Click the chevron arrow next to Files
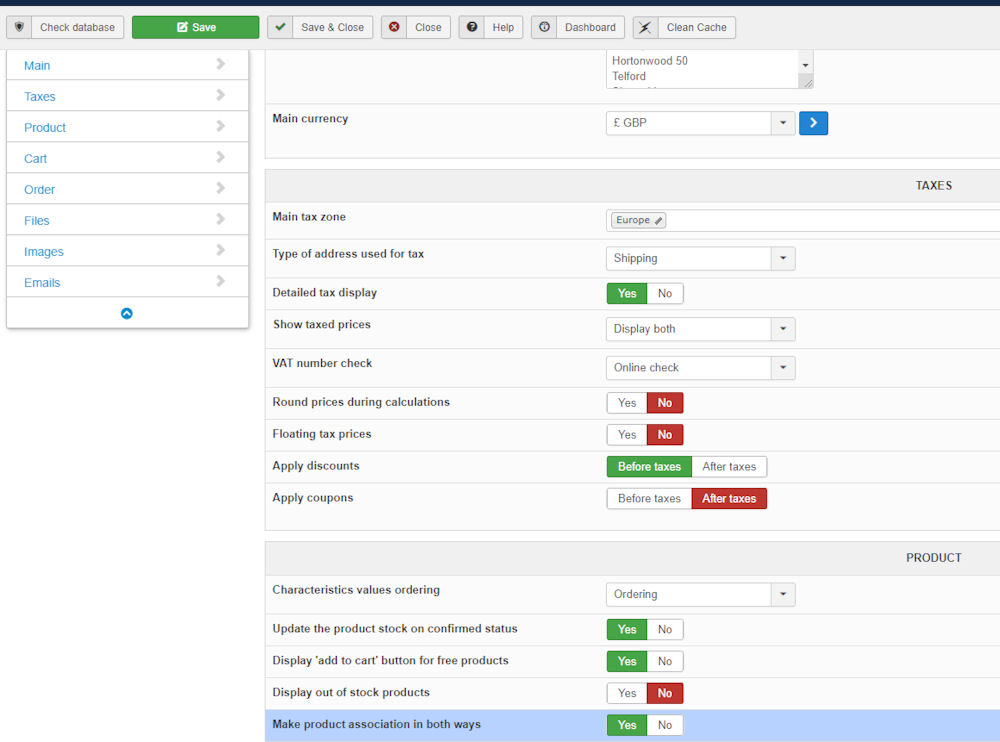This screenshot has height=742, width=1000. coord(221,219)
